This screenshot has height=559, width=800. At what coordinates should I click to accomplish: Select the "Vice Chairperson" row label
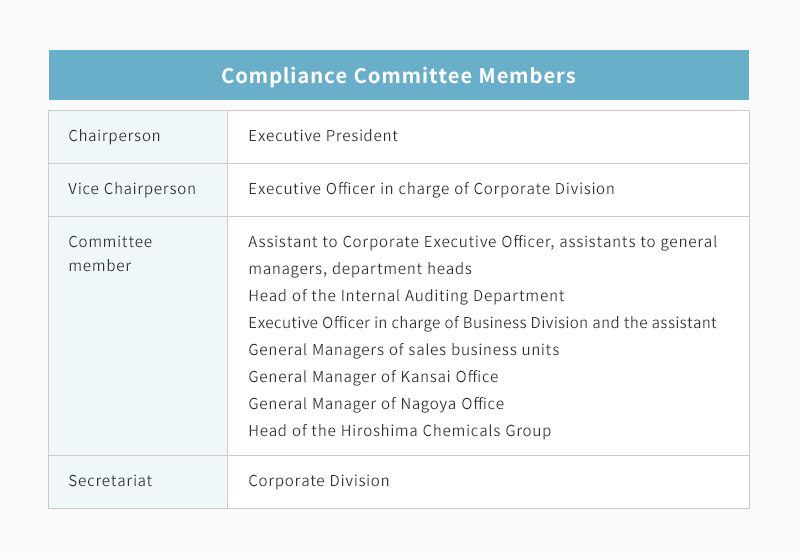pyautogui.click(x=132, y=189)
